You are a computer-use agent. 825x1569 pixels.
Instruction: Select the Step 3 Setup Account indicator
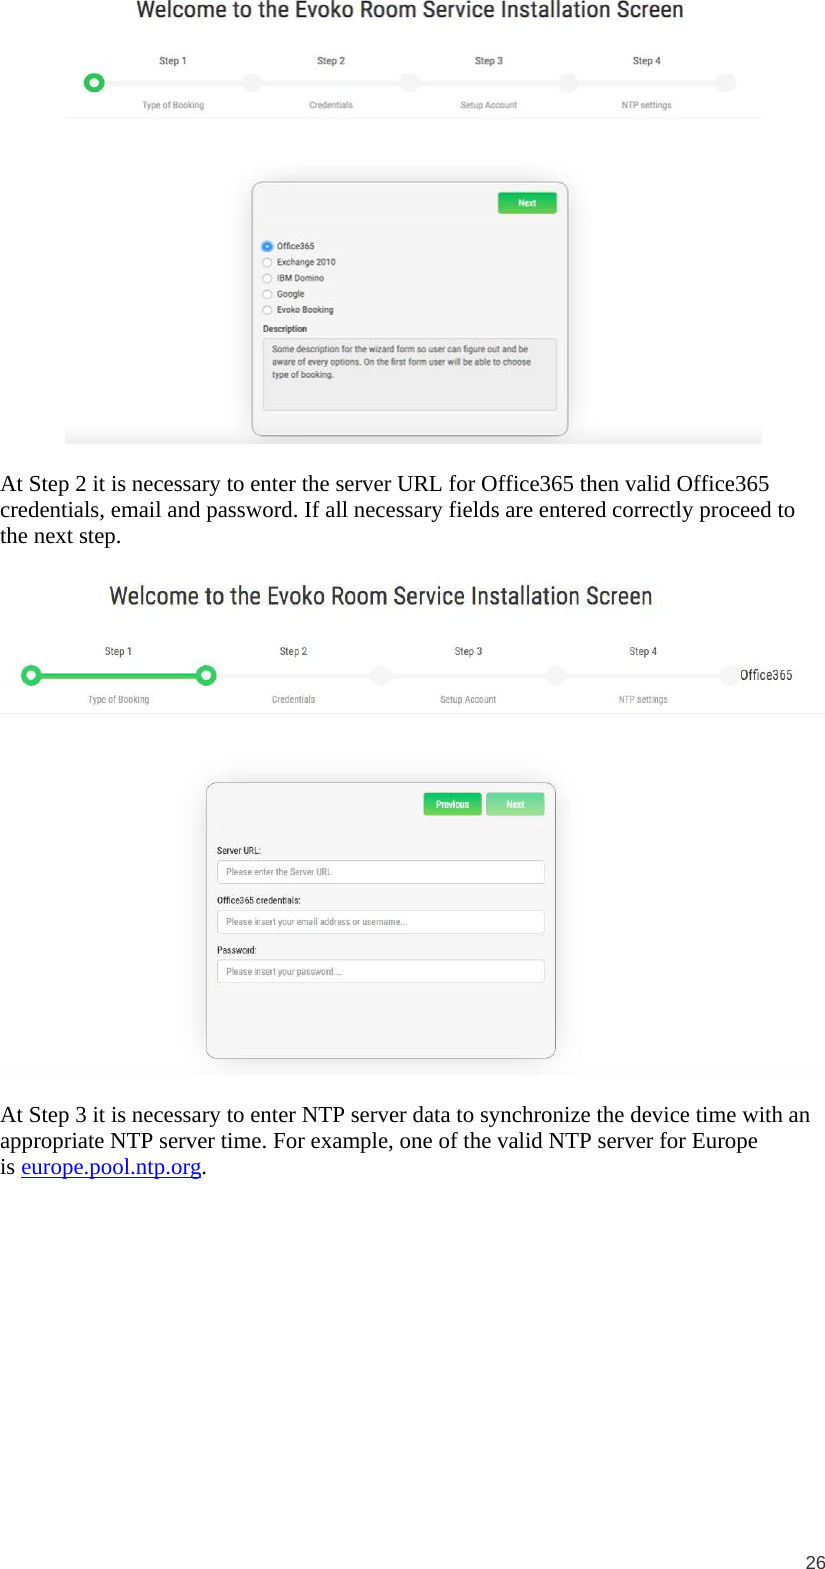tap(410, 83)
